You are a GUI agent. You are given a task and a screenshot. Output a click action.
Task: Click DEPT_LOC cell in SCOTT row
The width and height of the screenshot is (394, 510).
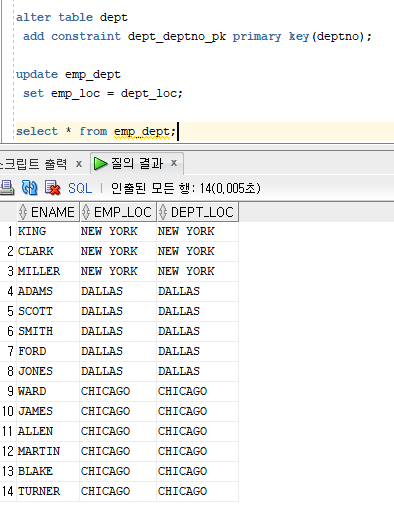point(198,311)
